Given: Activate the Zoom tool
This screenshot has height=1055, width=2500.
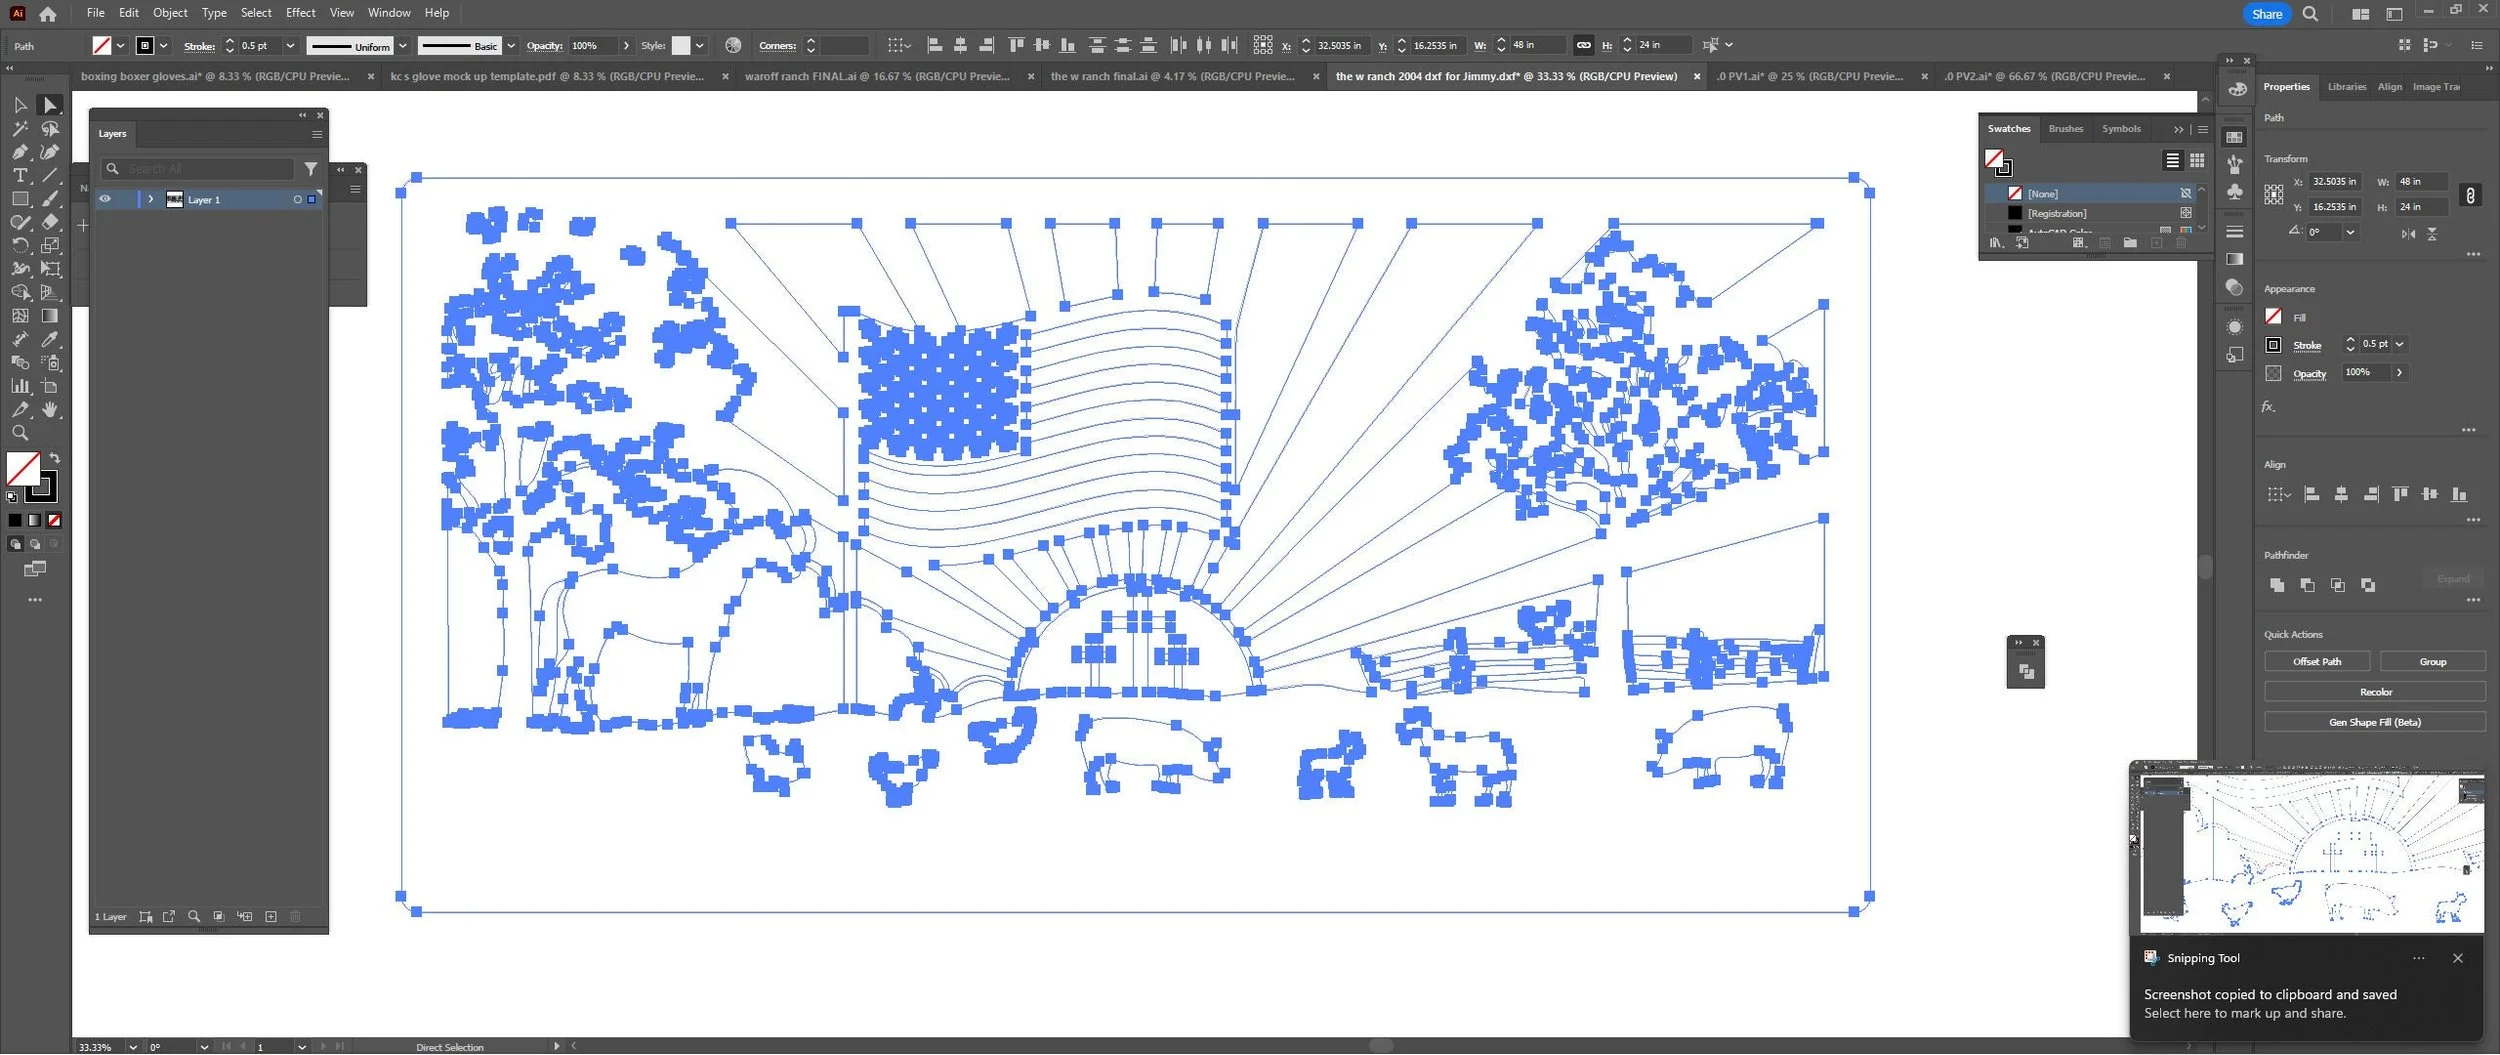Looking at the screenshot, I should coord(20,433).
